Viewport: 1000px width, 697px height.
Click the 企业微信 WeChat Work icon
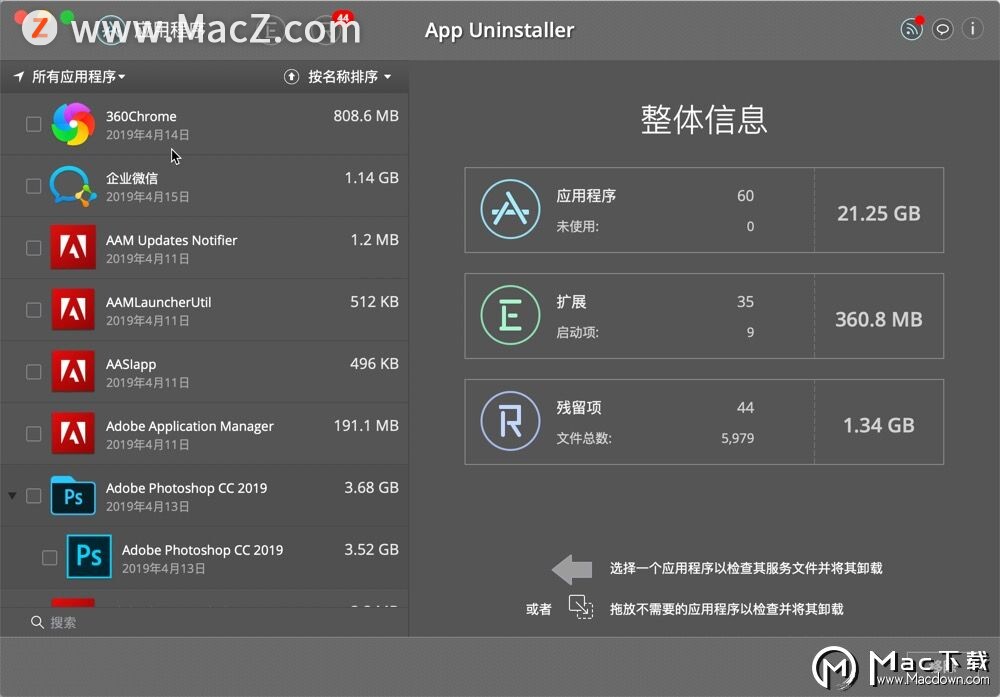[x=70, y=186]
